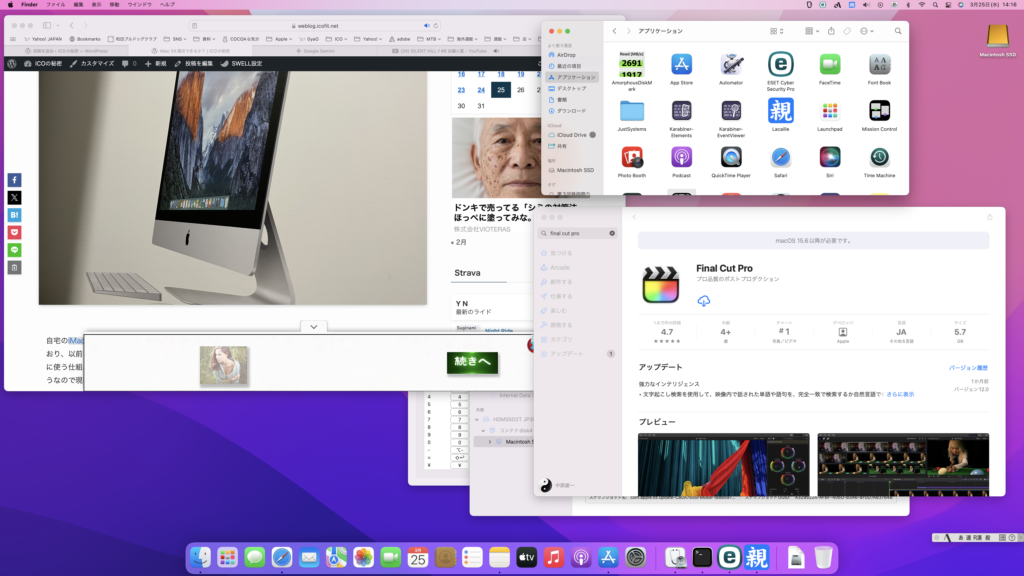Clear the 'final cut pro' search field

(x=612, y=233)
